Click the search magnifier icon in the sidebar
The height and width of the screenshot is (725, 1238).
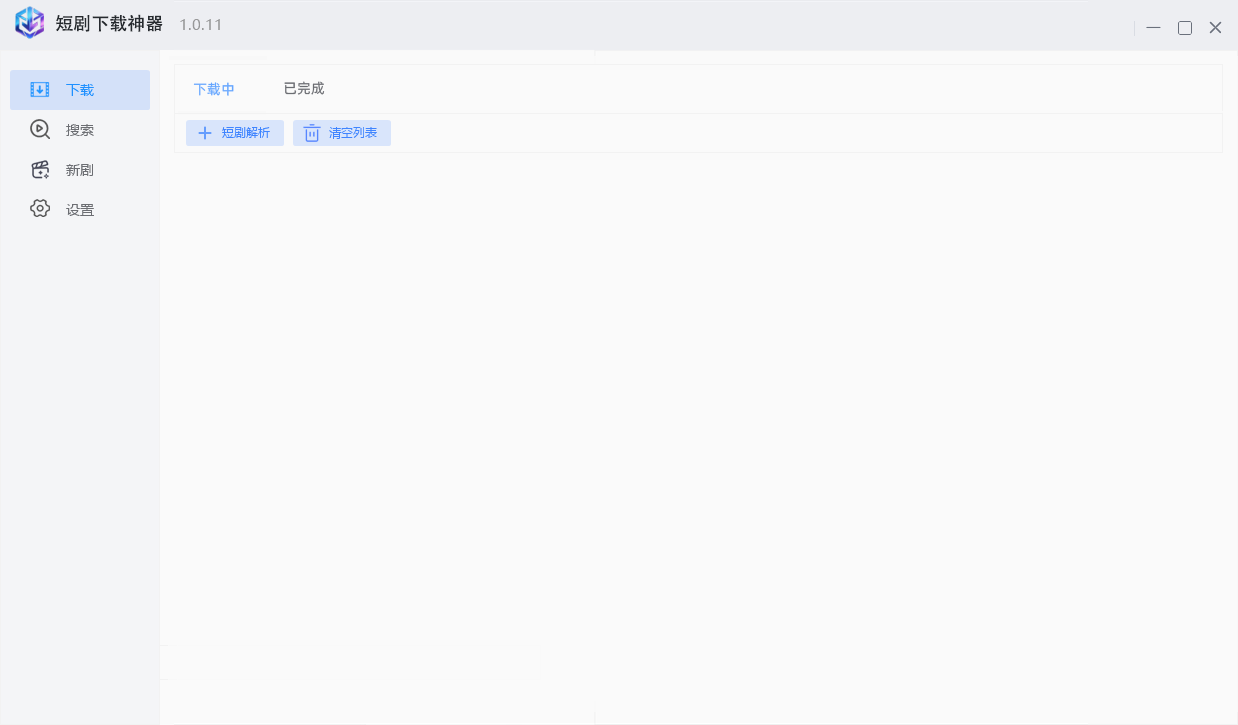(x=40, y=129)
